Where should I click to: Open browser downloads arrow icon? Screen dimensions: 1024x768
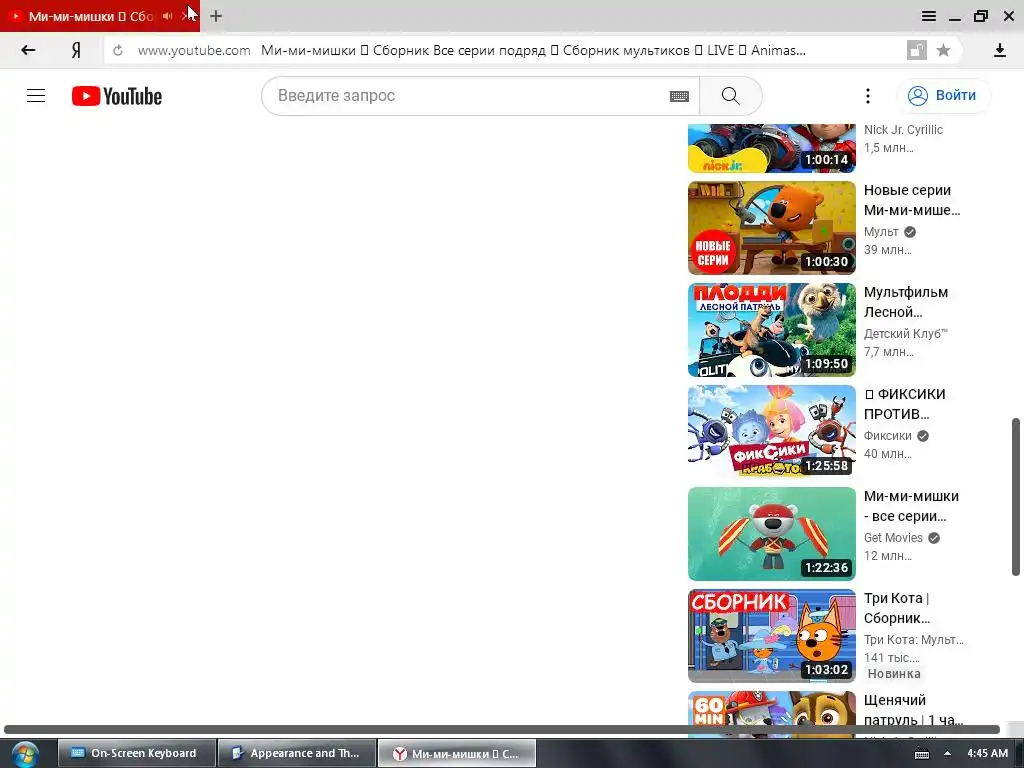click(x=1000, y=50)
